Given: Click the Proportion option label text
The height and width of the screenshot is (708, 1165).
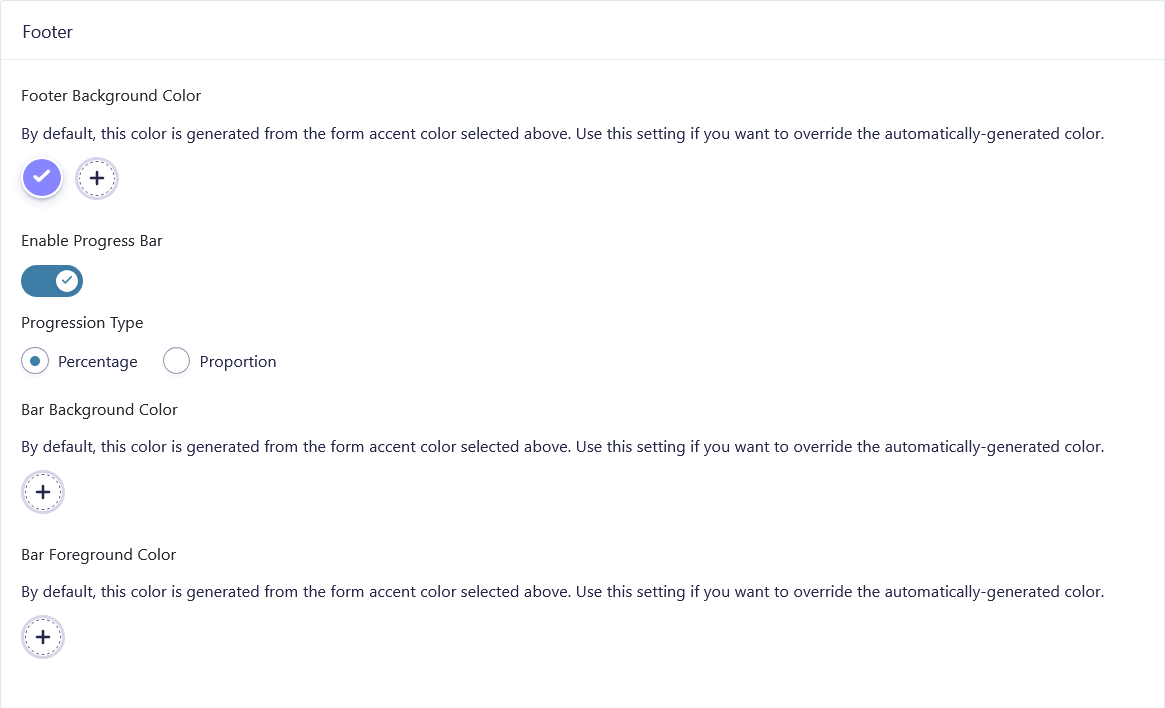Looking at the screenshot, I should point(237,362).
